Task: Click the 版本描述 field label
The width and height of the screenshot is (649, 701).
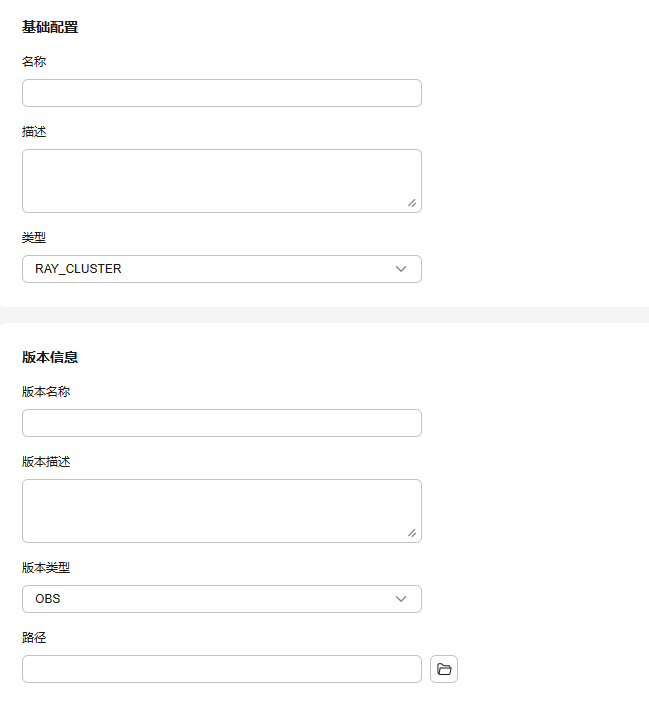Action: click(x=46, y=462)
